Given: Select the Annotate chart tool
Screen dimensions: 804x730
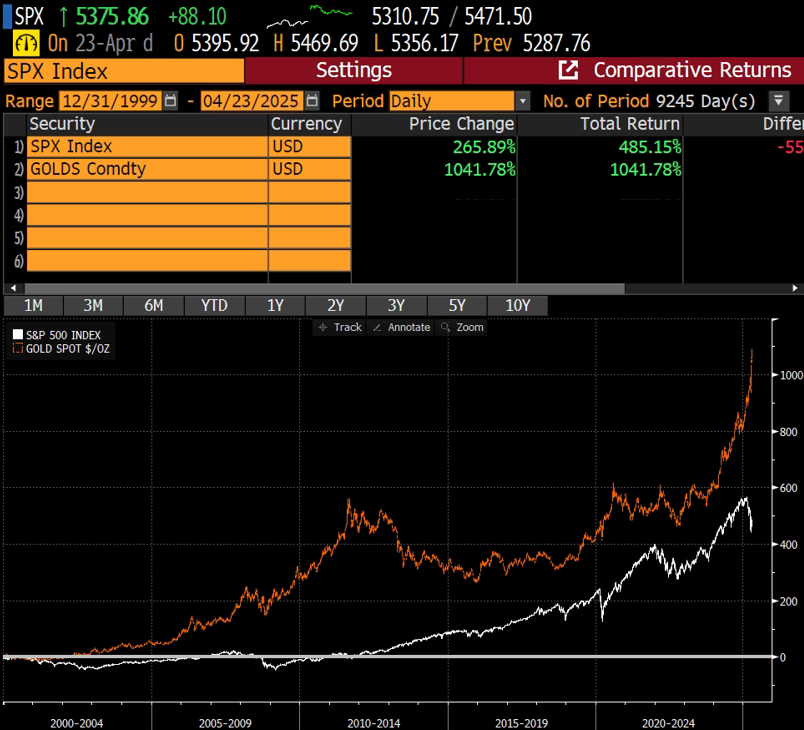Looking at the screenshot, I should coord(400,327).
